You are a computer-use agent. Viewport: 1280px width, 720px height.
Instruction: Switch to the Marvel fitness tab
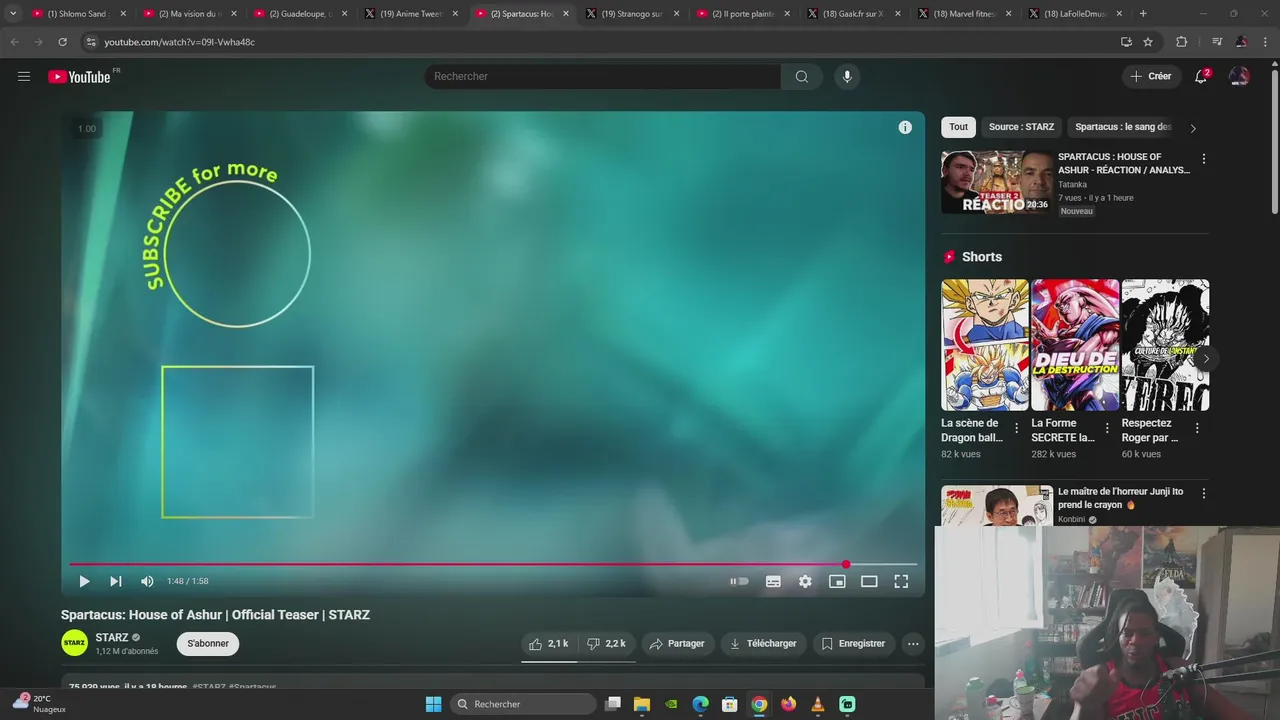[x=963, y=14]
